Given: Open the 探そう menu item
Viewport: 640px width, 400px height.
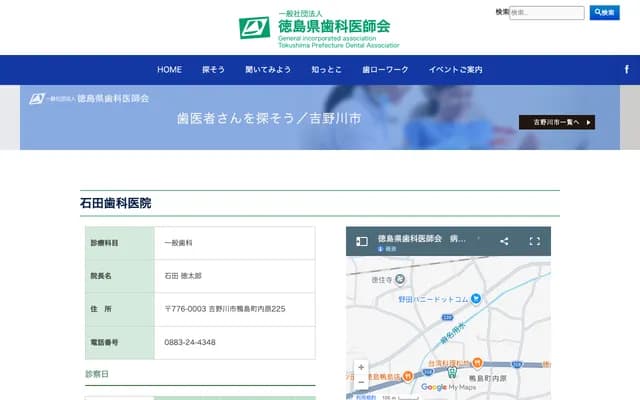Looking at the screenshot, I should click(x=213, y=70).
